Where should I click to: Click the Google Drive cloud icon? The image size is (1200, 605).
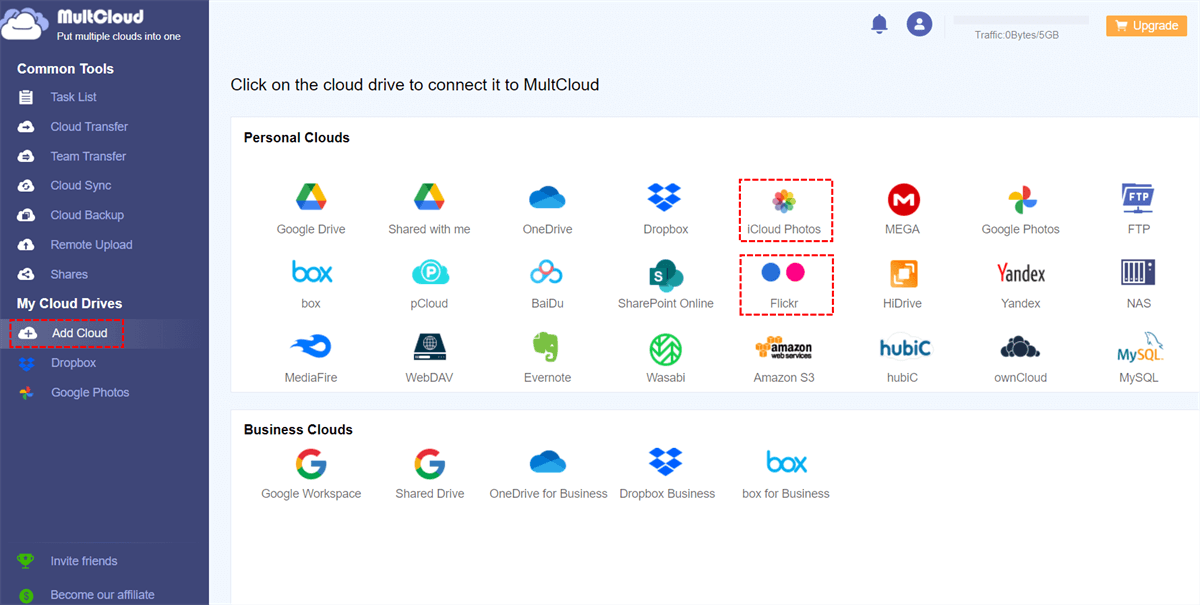click(311, 198)
